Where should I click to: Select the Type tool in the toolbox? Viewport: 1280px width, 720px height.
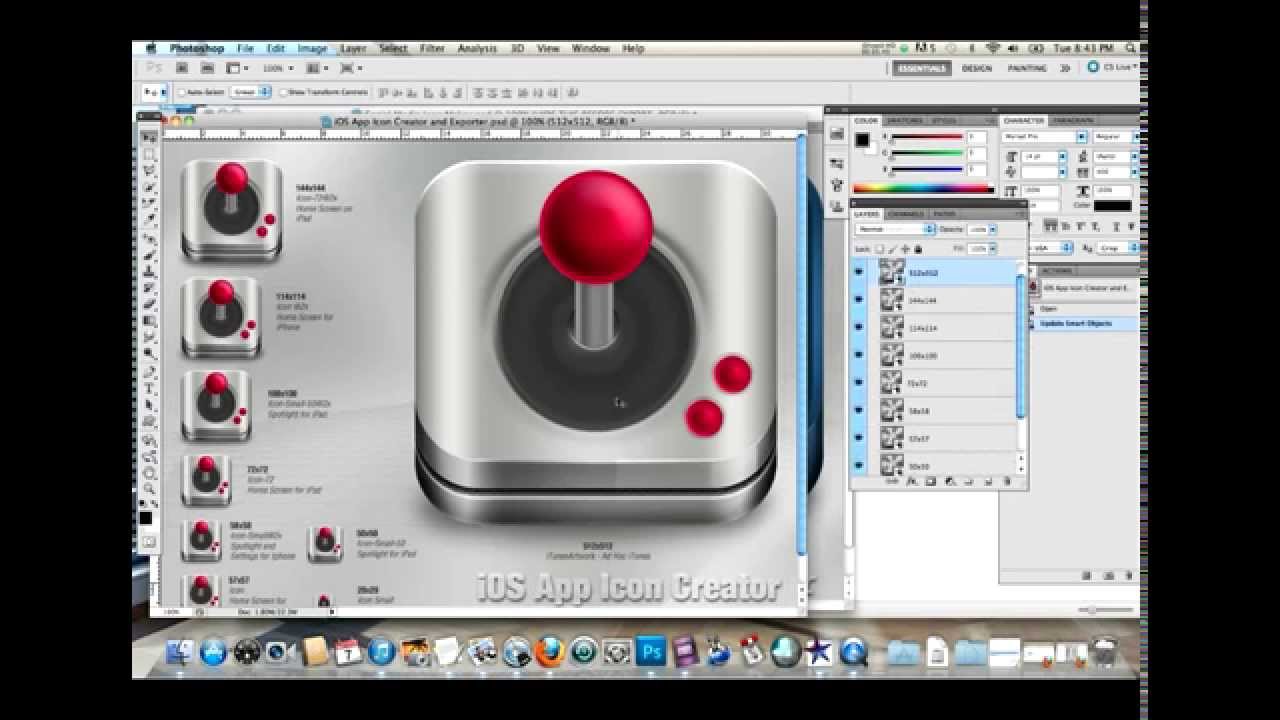(x=149, y=388)
